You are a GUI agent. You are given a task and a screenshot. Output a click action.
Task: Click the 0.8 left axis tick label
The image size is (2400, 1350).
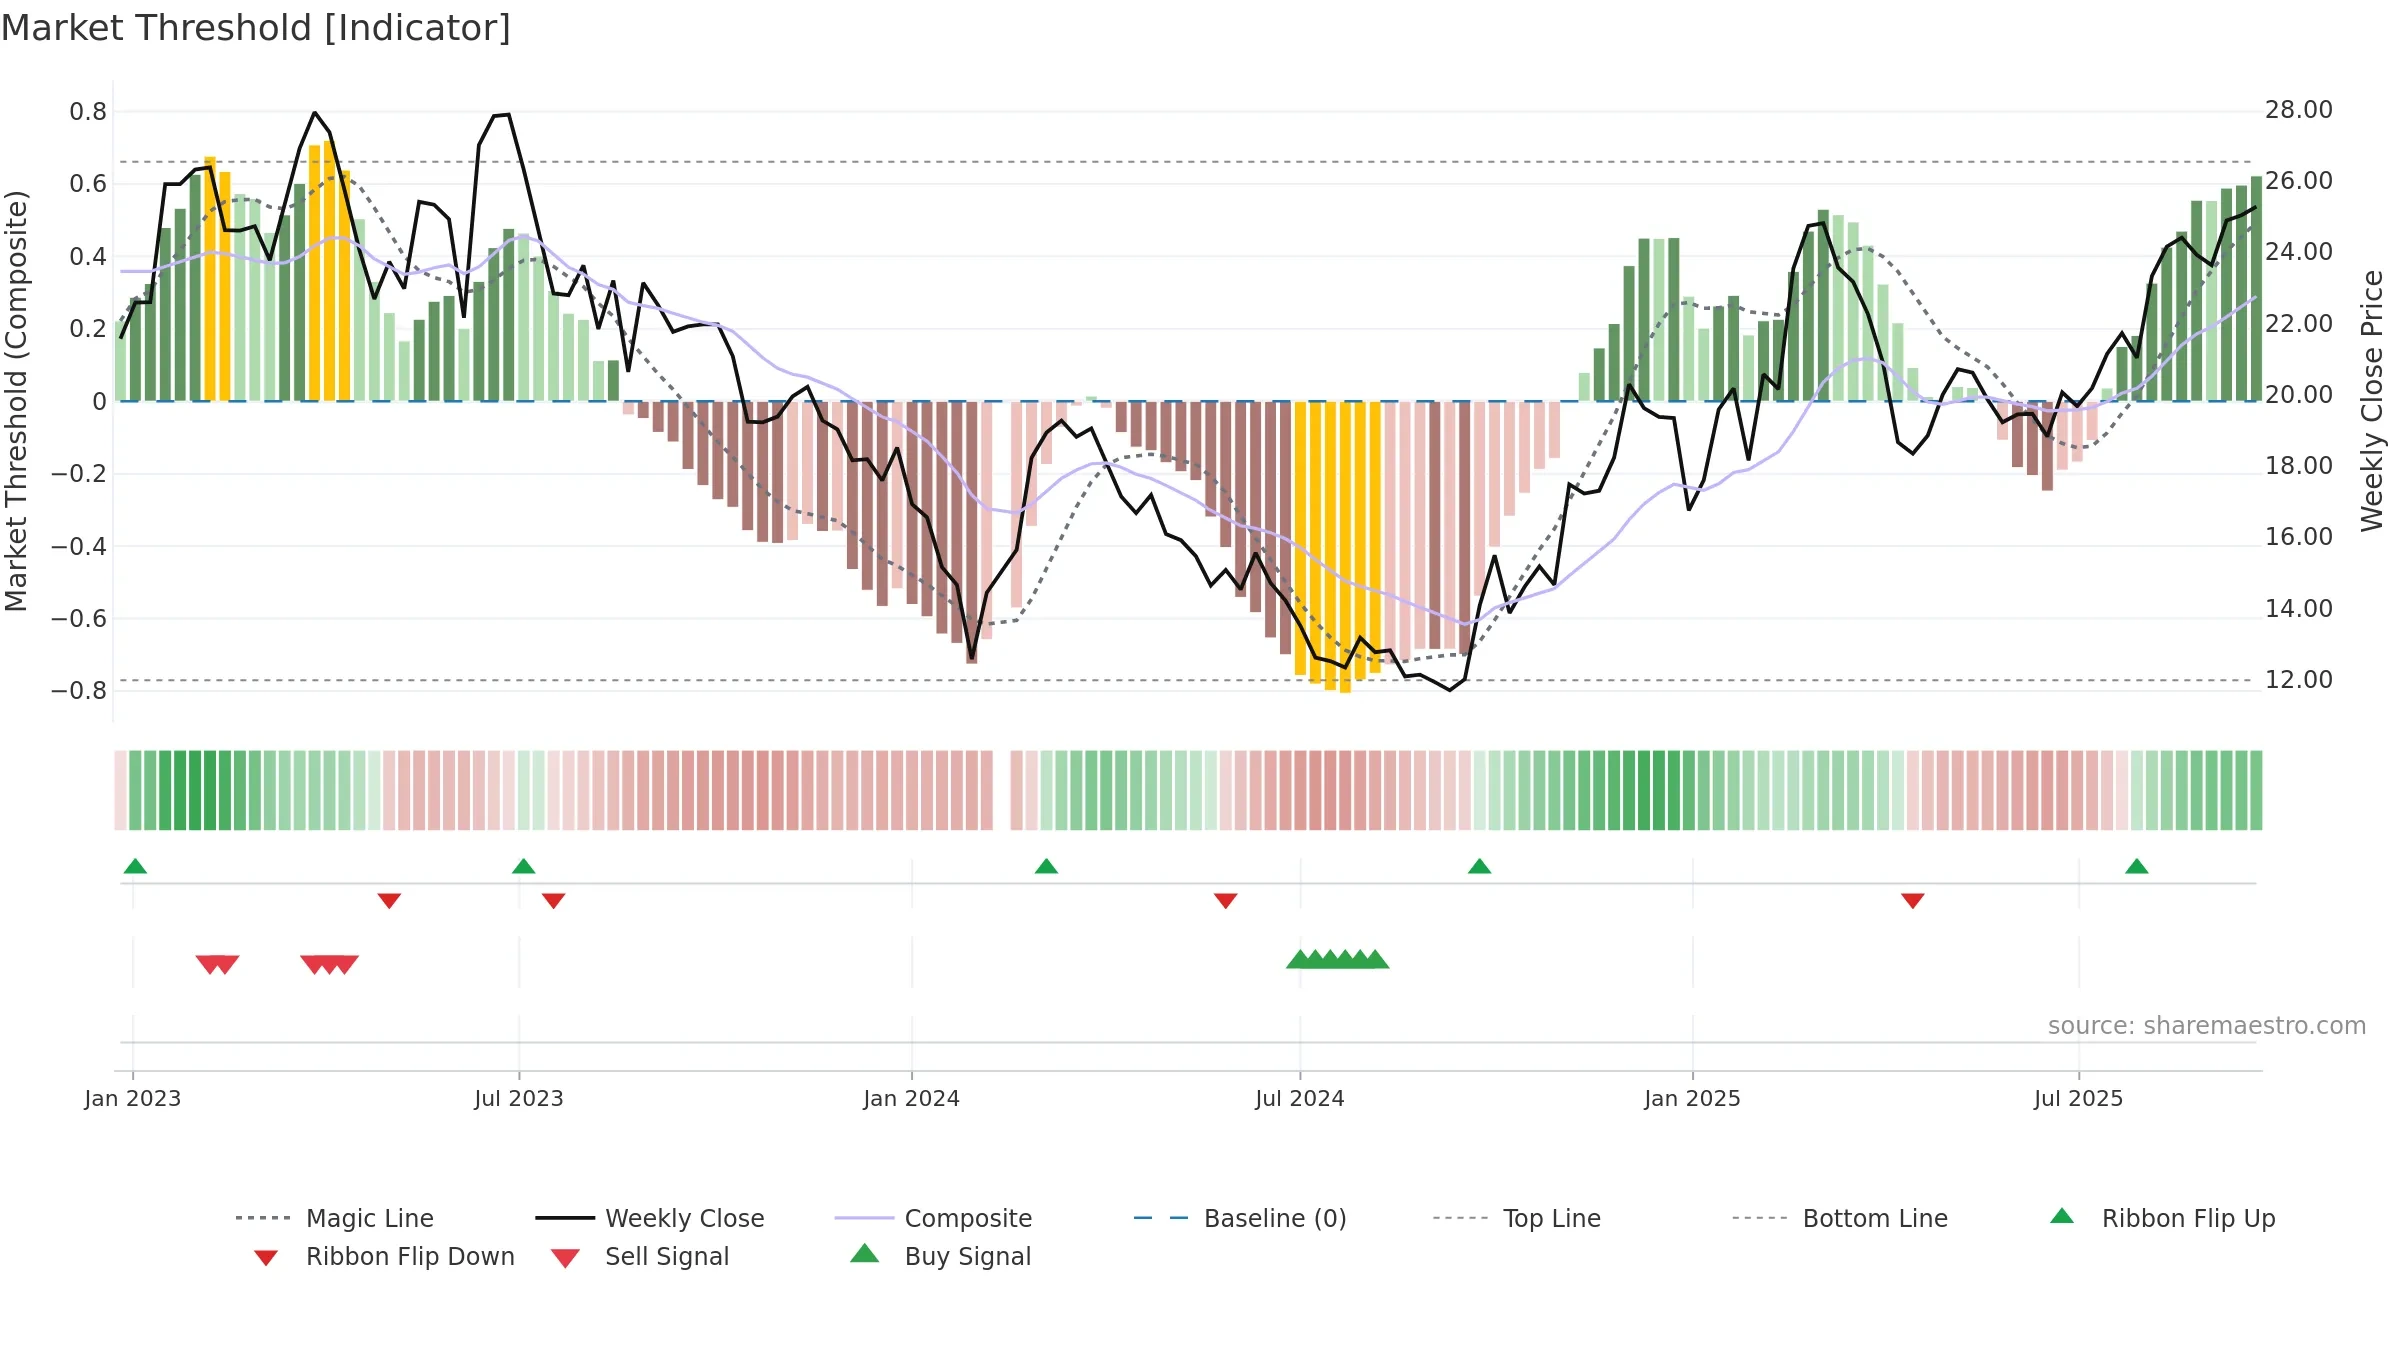click(88, 112)
